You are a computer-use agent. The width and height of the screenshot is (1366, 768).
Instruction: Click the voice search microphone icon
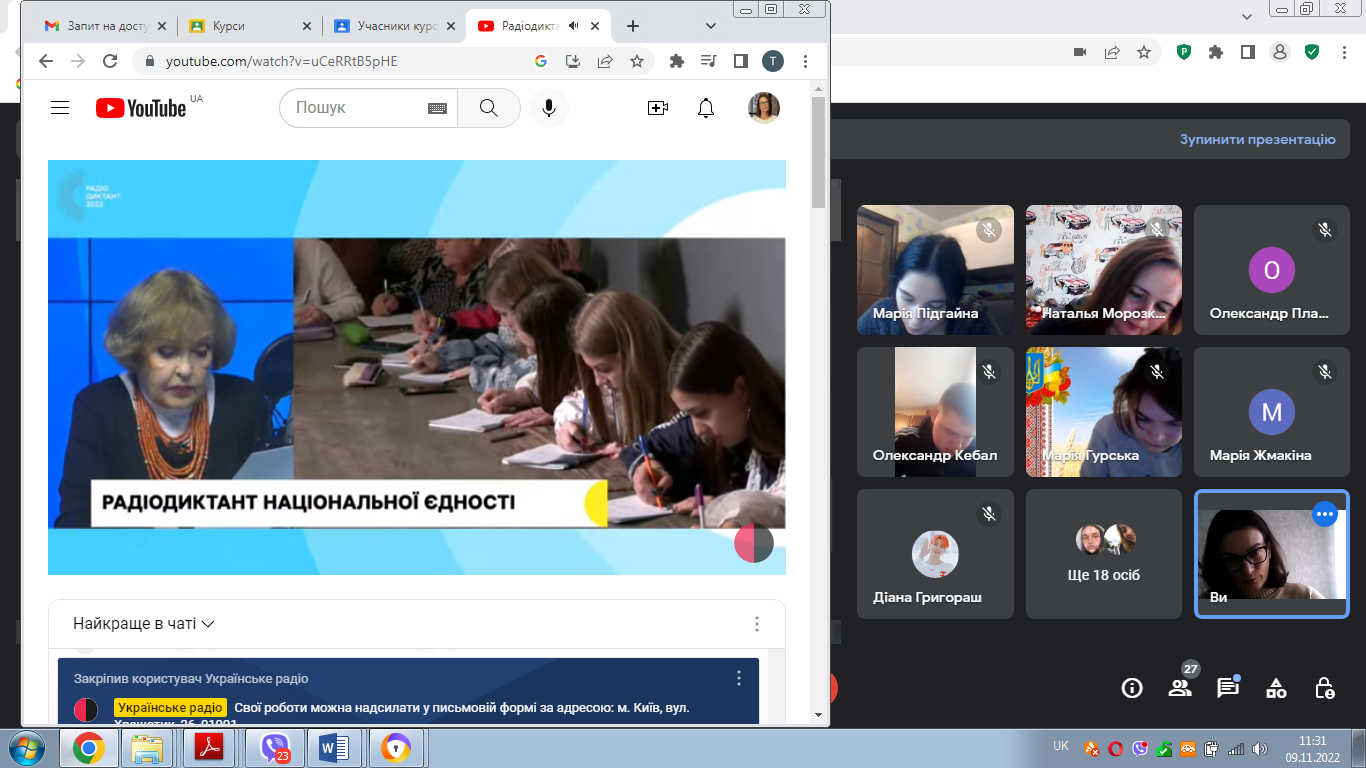tap(548, 108)
